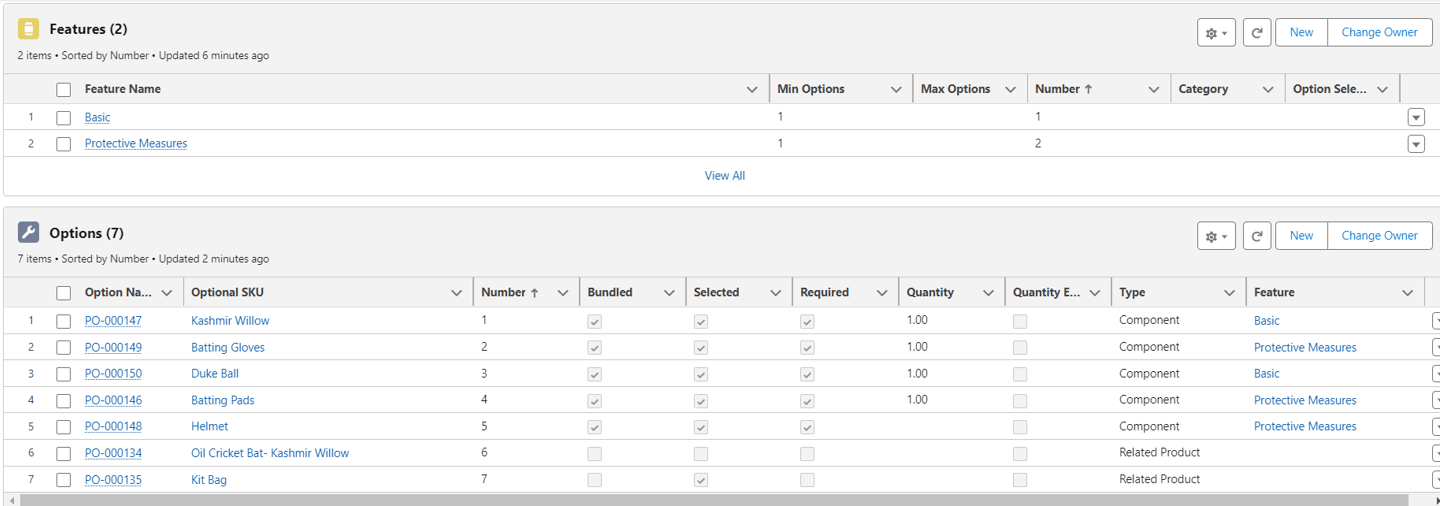Click New button in Options list
This screenshot has height=506, width=1440.
point(1301,236)
